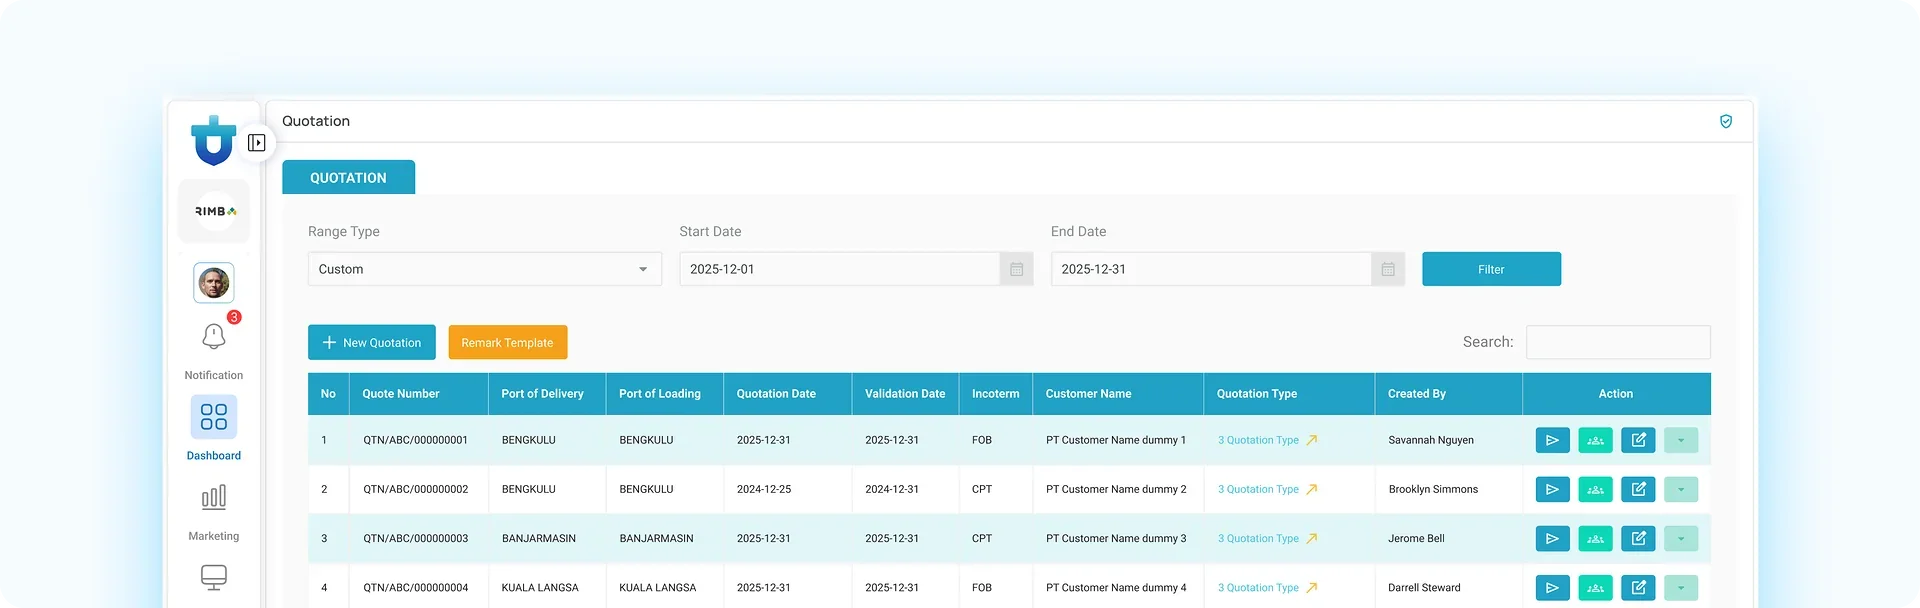Switch to the QUOTATION tab
Viewport: 1920px width, 608px height.
click(x=348, y=177)
